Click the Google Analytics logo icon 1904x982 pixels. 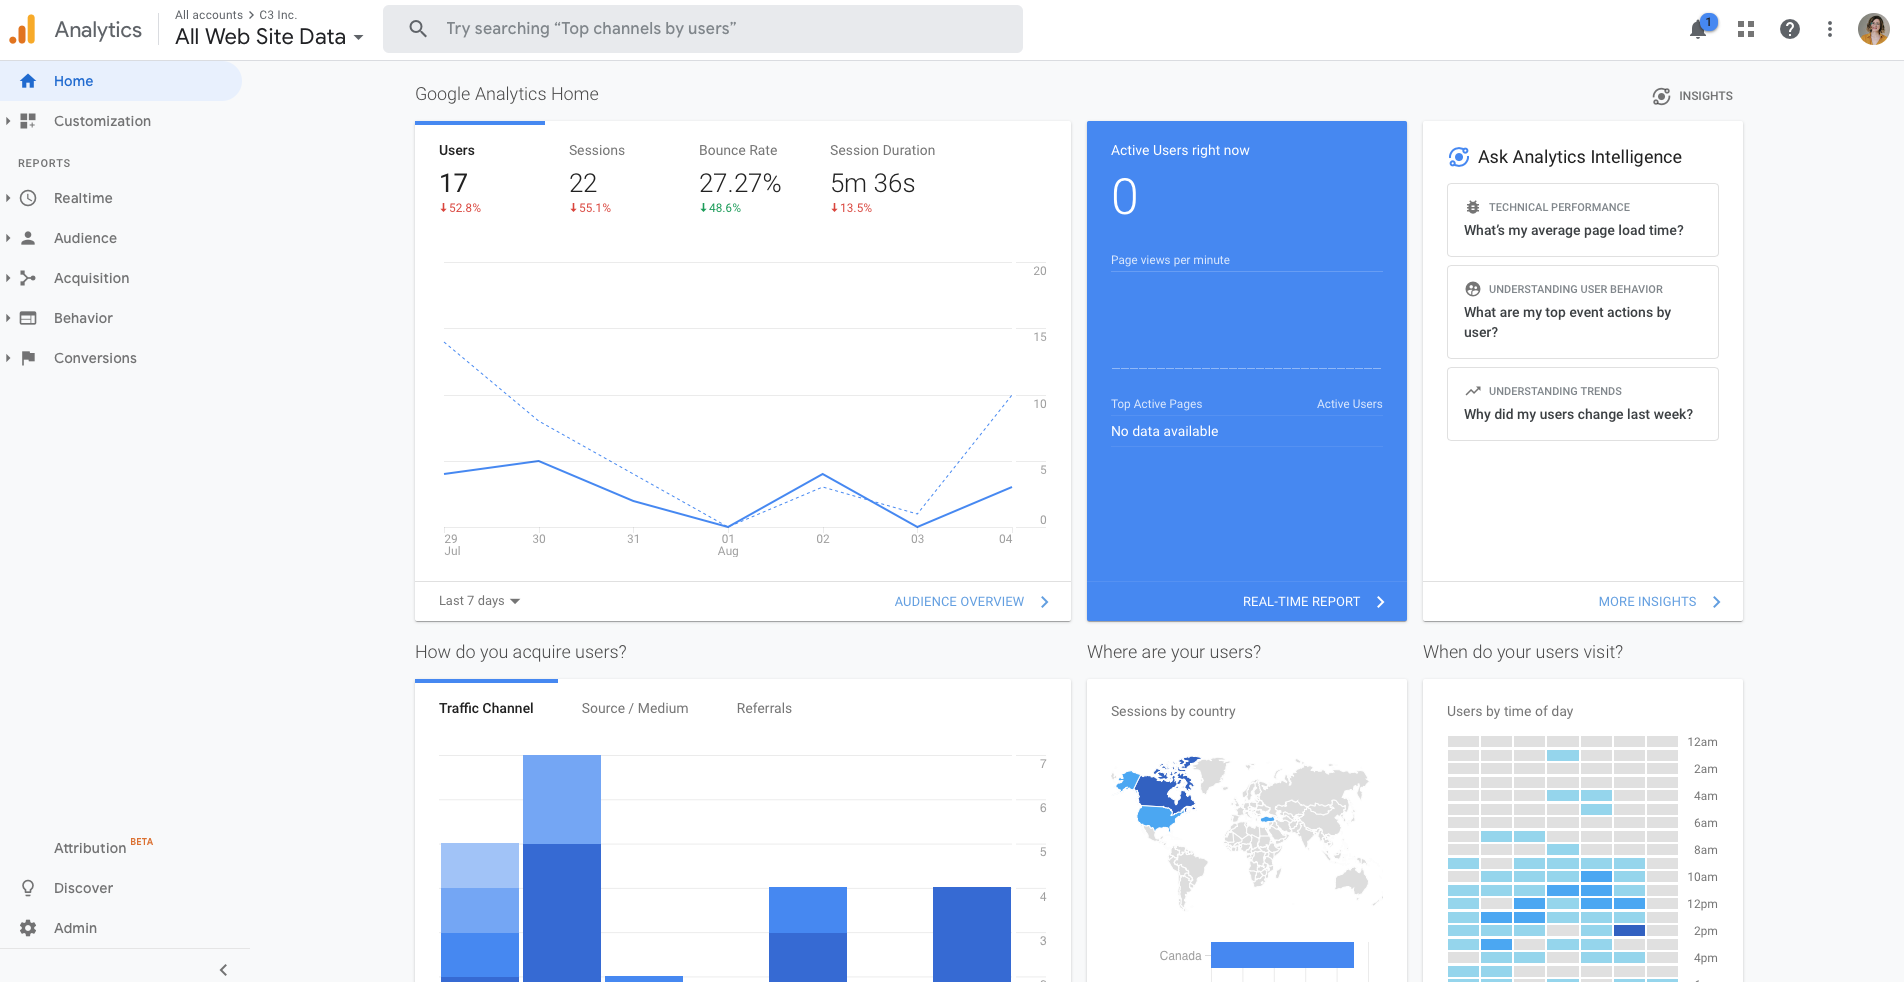pyautogui.click(x=23, y=30)
